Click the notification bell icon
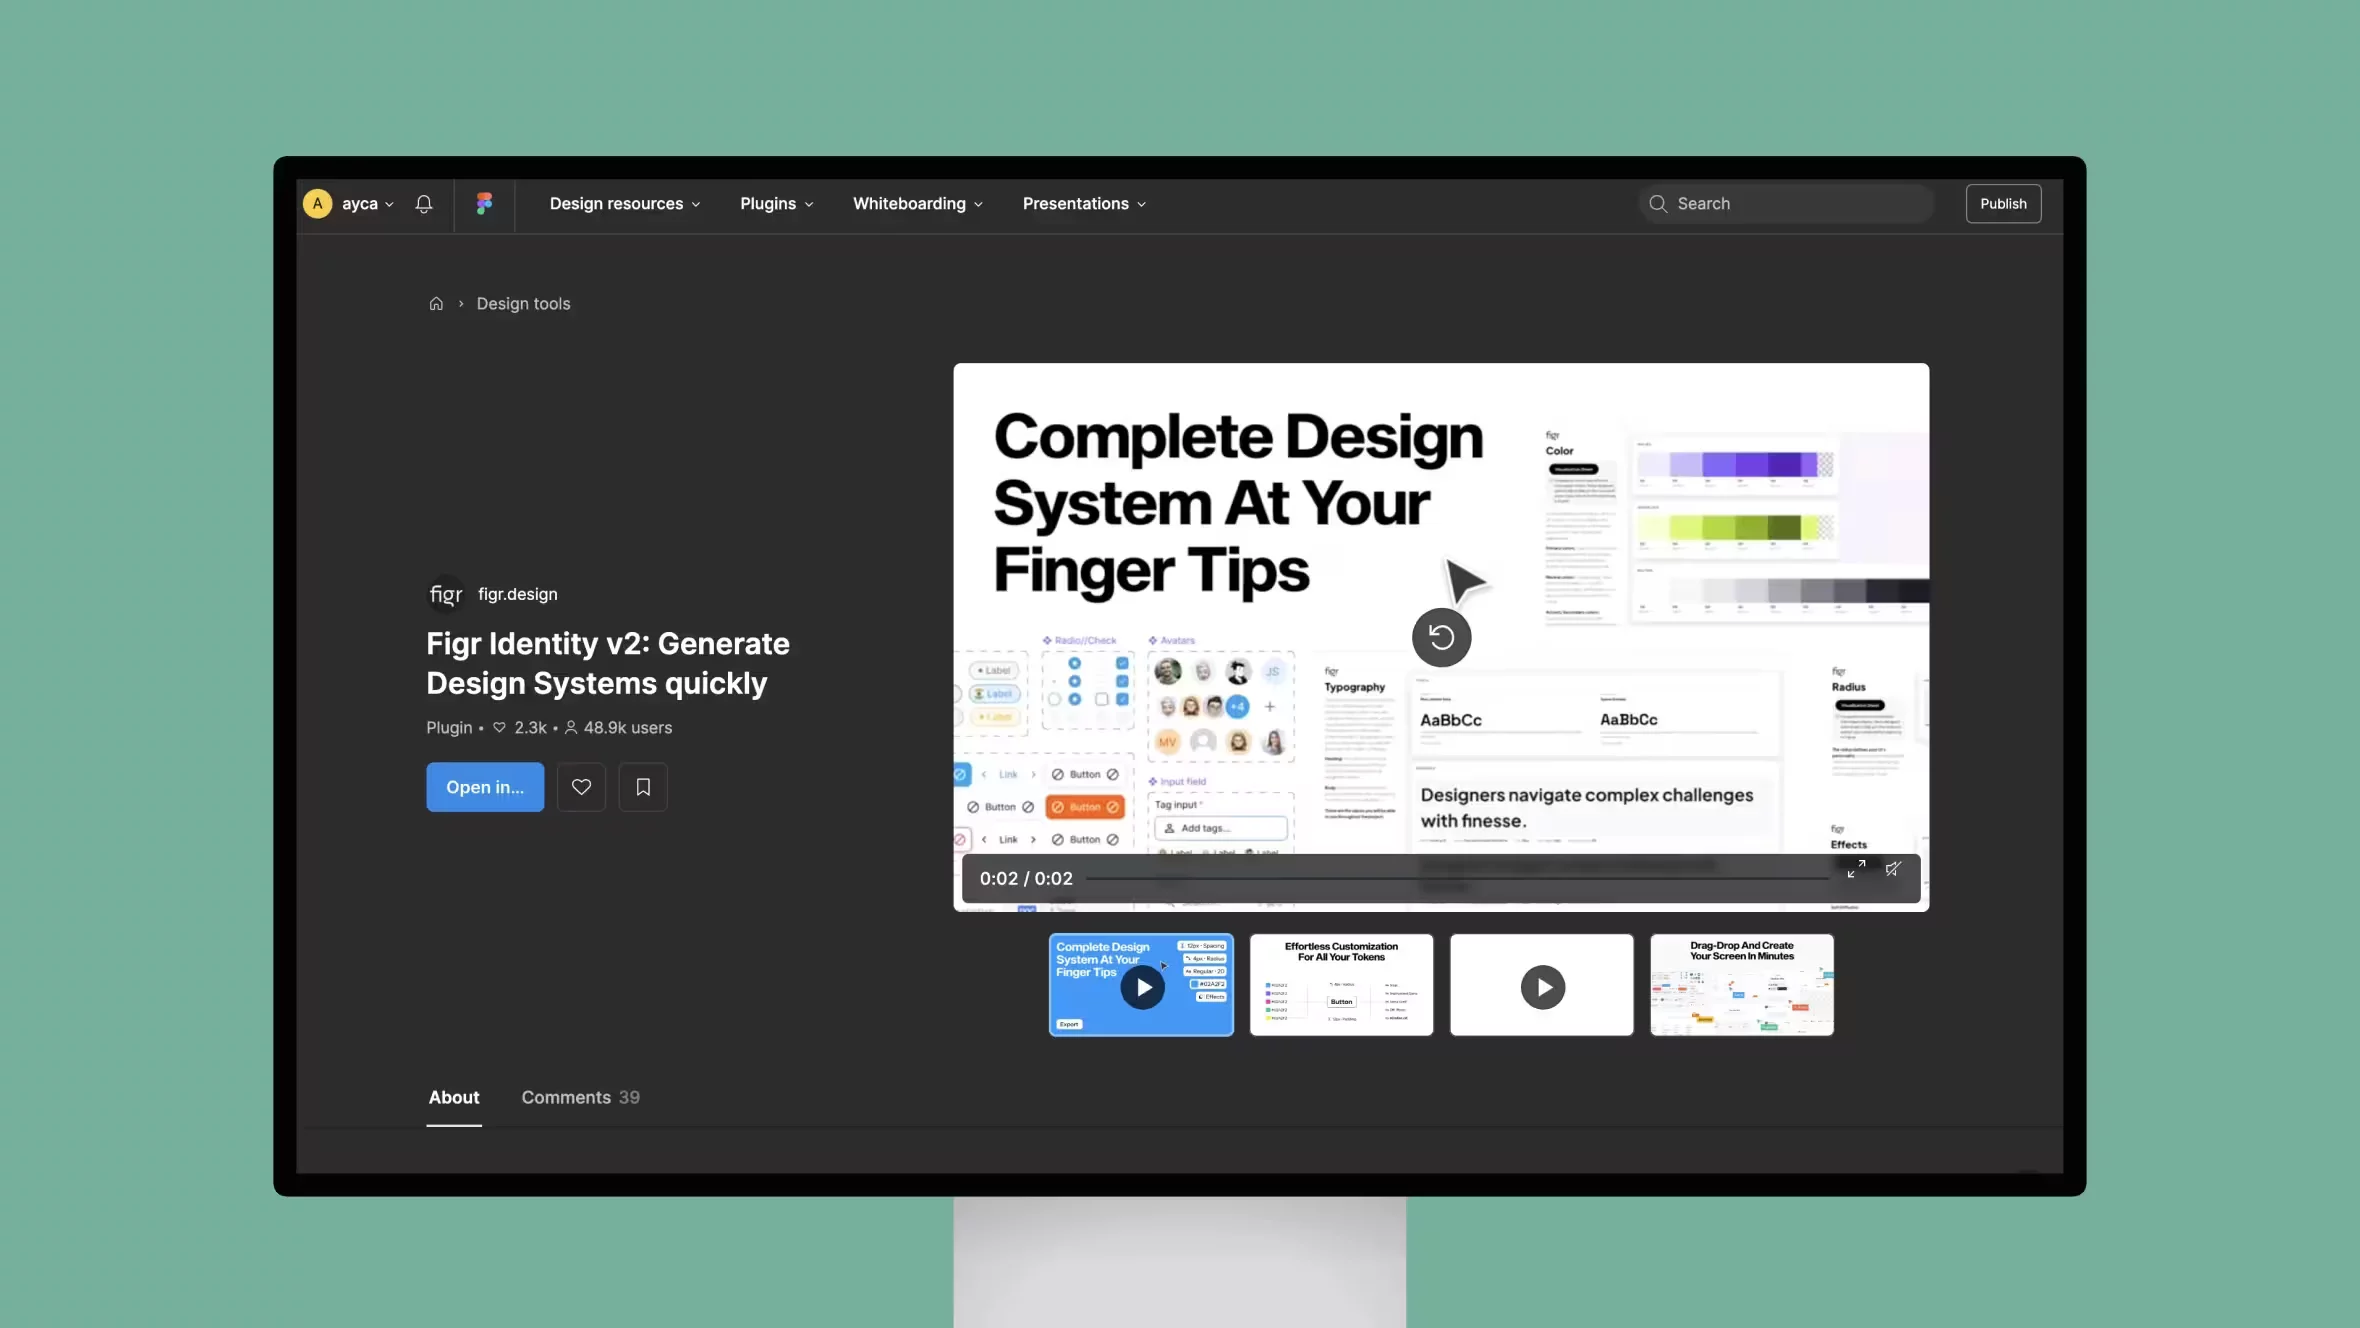Screen dimensions: 2360x1328 point(425,203)
